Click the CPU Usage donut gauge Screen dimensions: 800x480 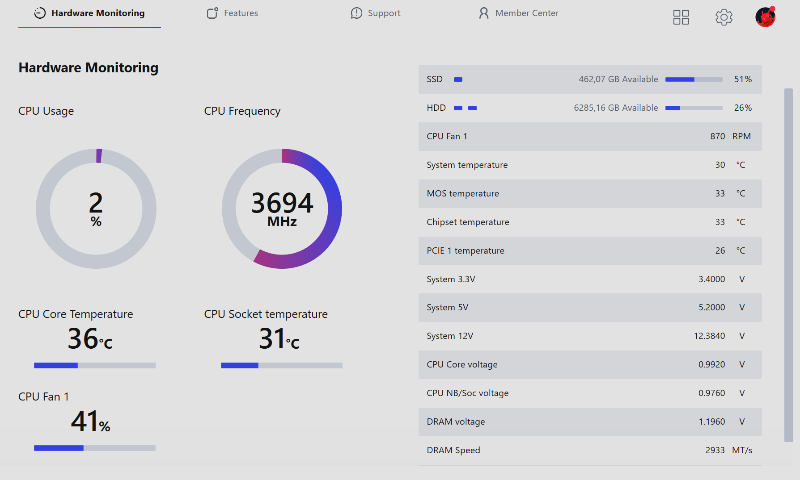point(96,209)
